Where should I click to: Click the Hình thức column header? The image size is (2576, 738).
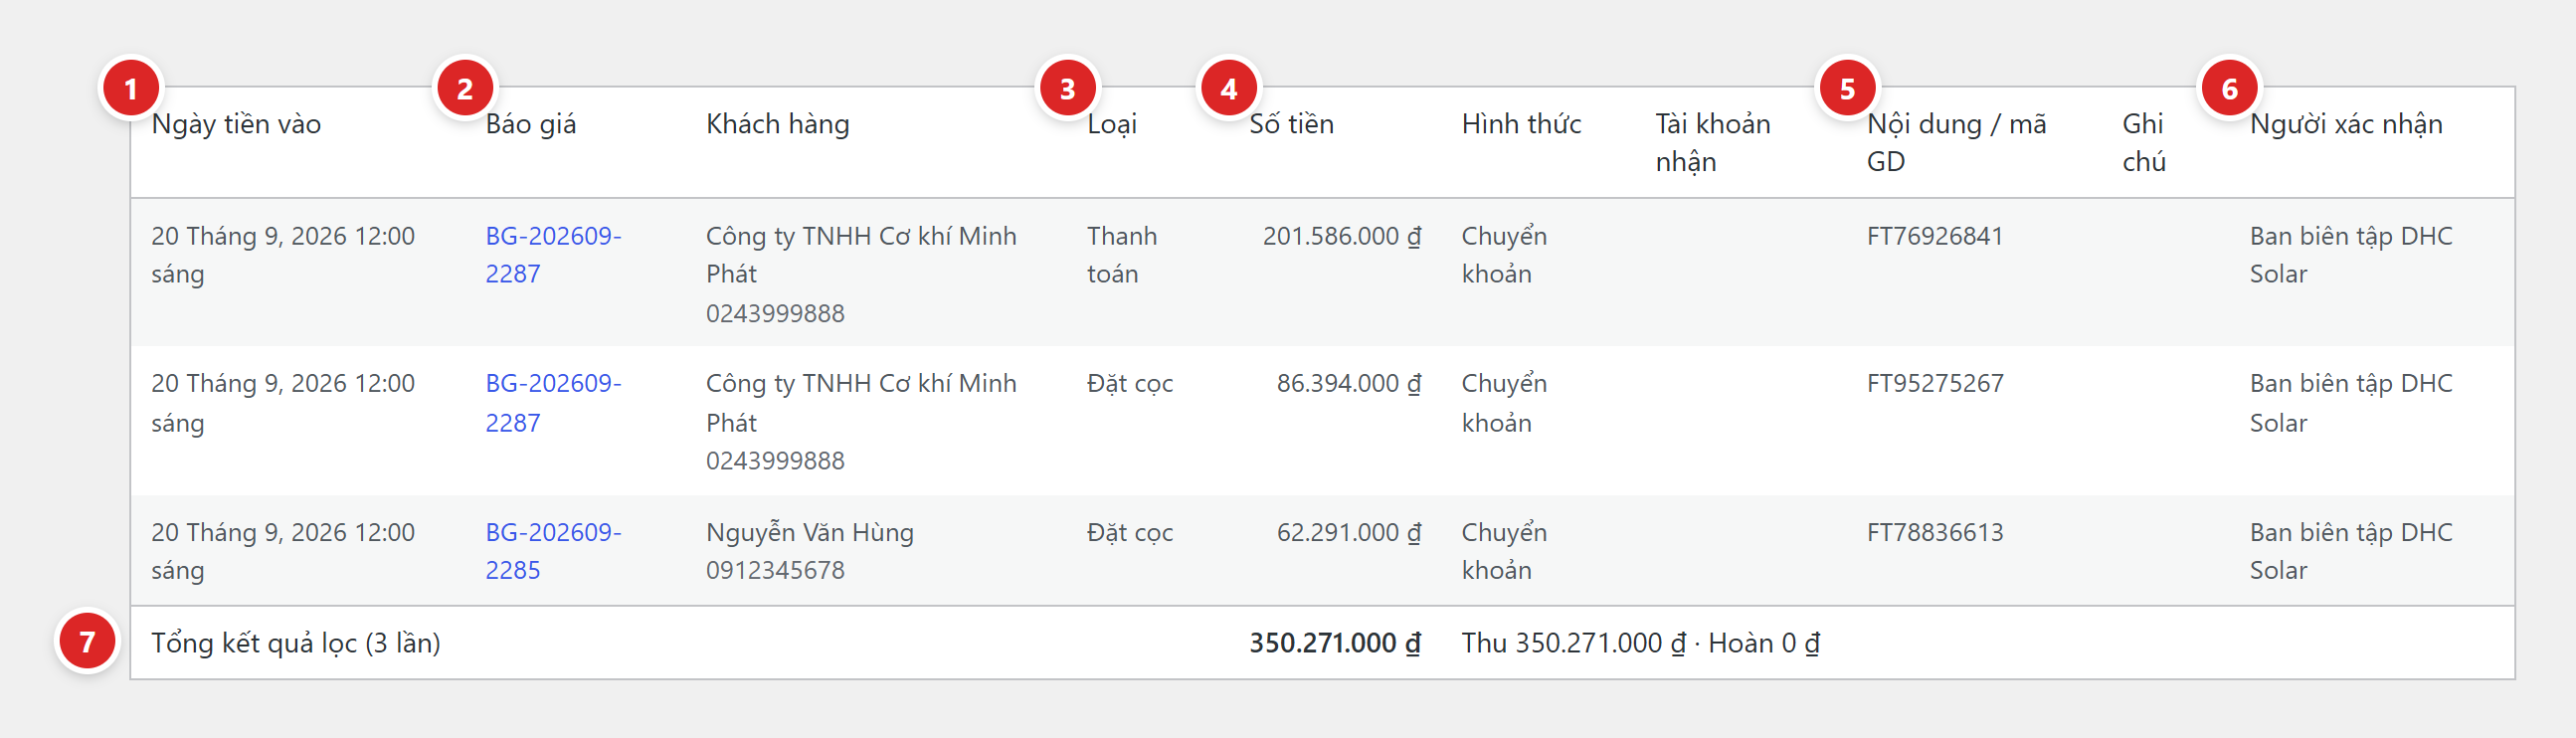pos(1521,124)
